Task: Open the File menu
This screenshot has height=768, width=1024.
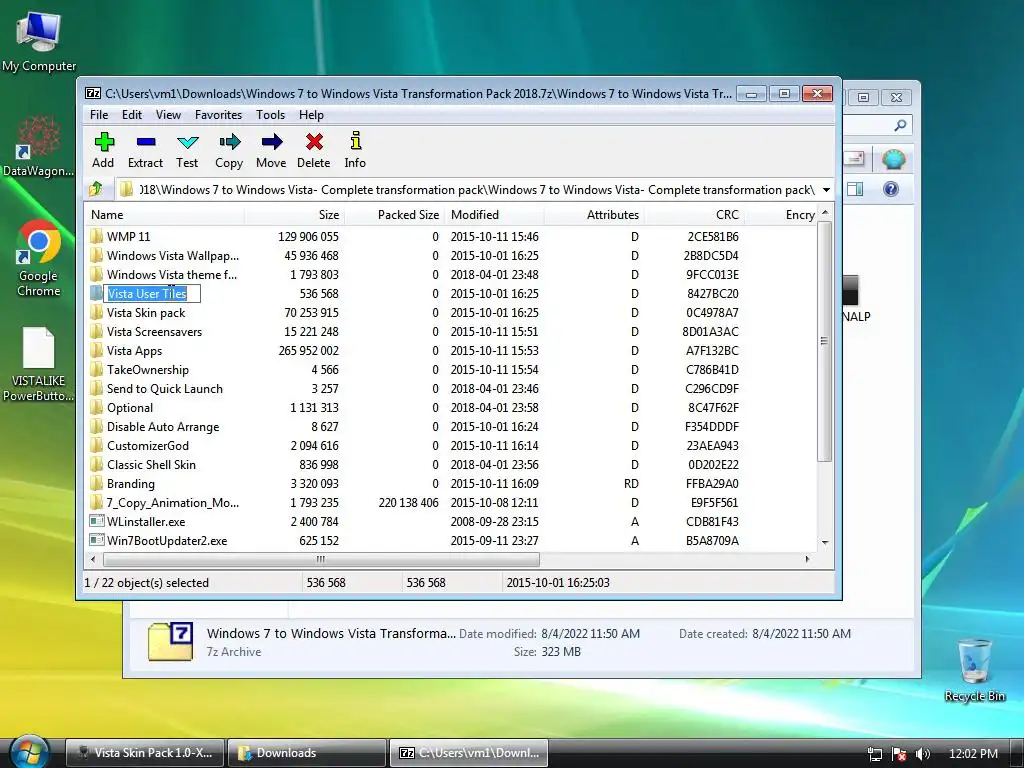Action: (99, 115)
